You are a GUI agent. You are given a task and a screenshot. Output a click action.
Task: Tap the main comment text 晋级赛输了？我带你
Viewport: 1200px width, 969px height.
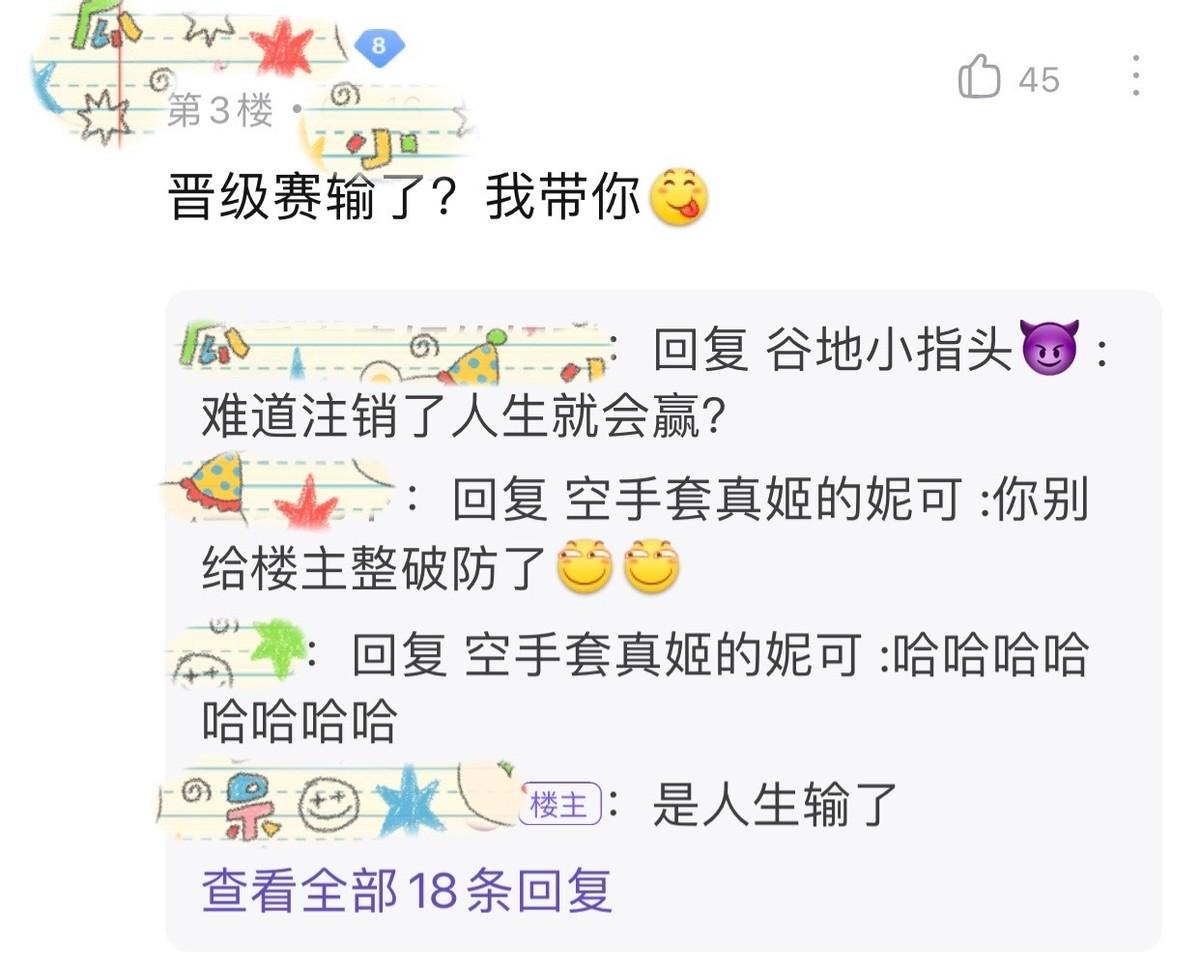(x=406, y=198)
